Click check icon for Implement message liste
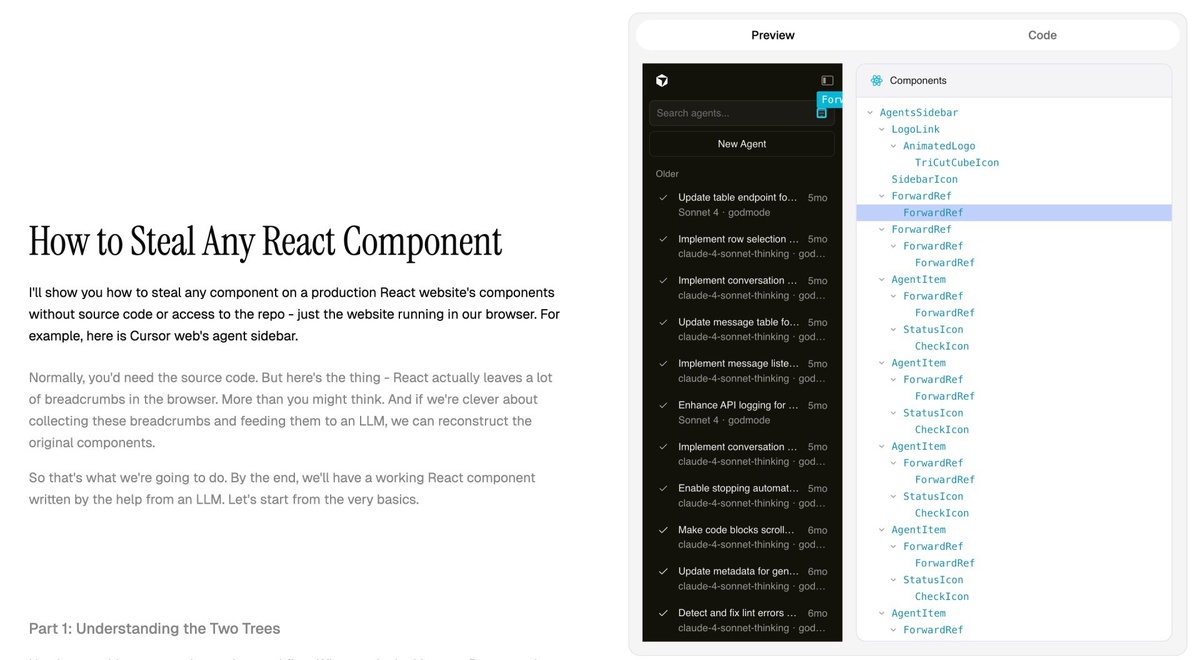Viewport: 1200px width, 660px height. [x=663, y=364]
